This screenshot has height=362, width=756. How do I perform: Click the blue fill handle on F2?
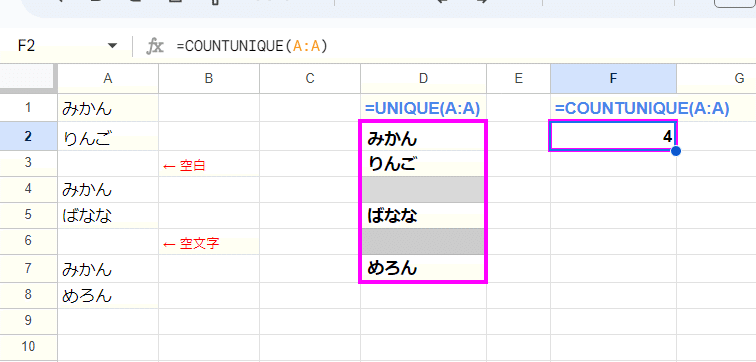(x=676, y=151)
